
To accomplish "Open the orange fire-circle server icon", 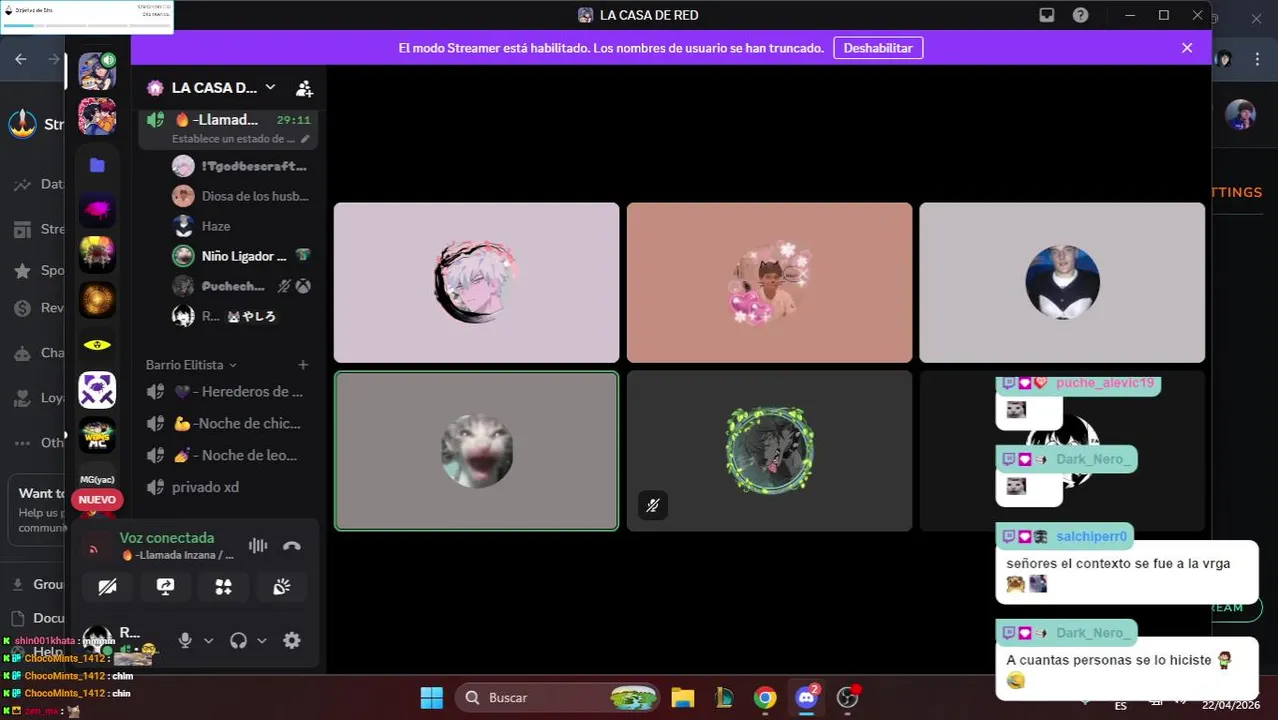I will click(97, 300).
